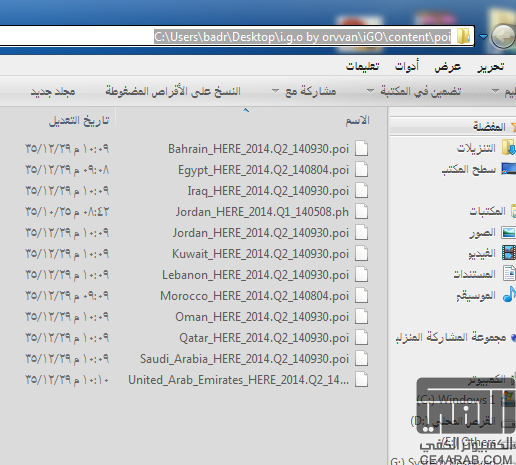The image size is (516, 465).
Task: Click the Egypt_HERE_2014.Q2_140804.poi file icon
Action: point(362,170)
